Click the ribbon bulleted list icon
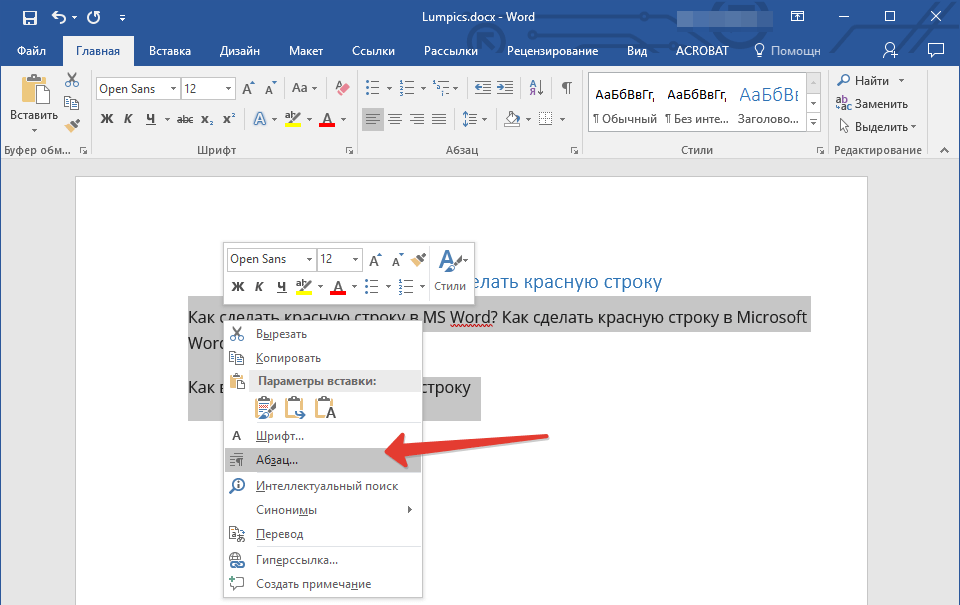The height and width of the screenshot is (605, 960). (372, 88)
